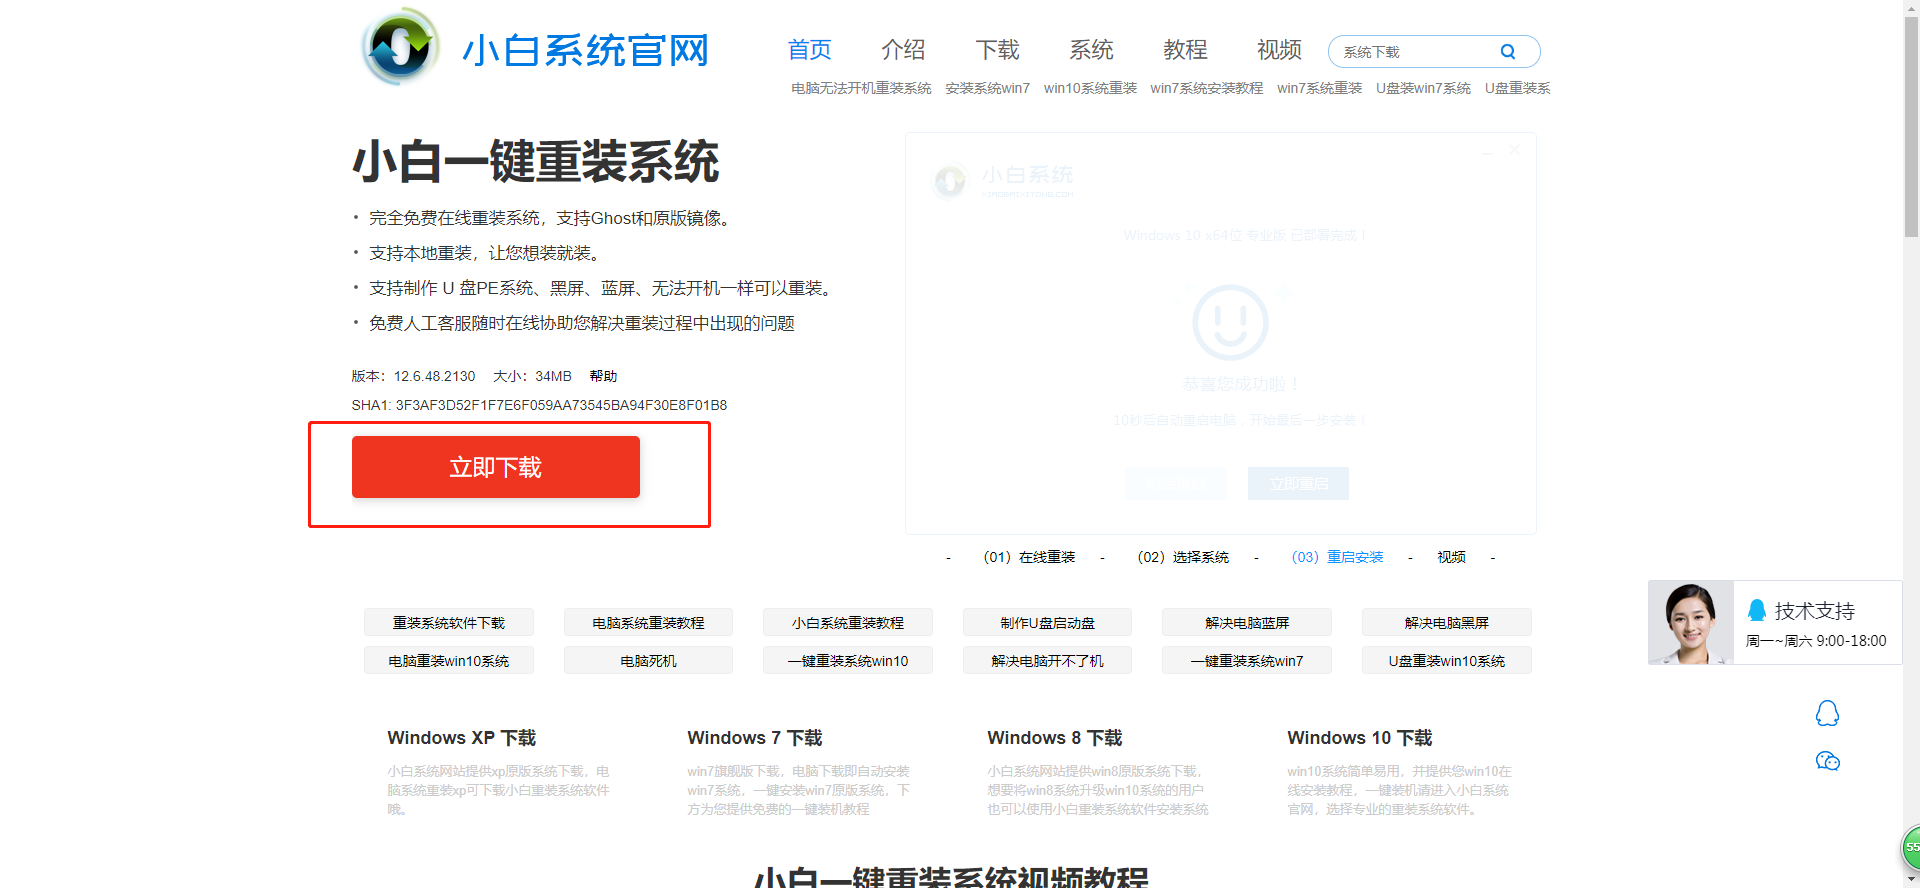Open the Windows 7 下载 heading link
This screenshot has height=888, width=1920.
755,738
